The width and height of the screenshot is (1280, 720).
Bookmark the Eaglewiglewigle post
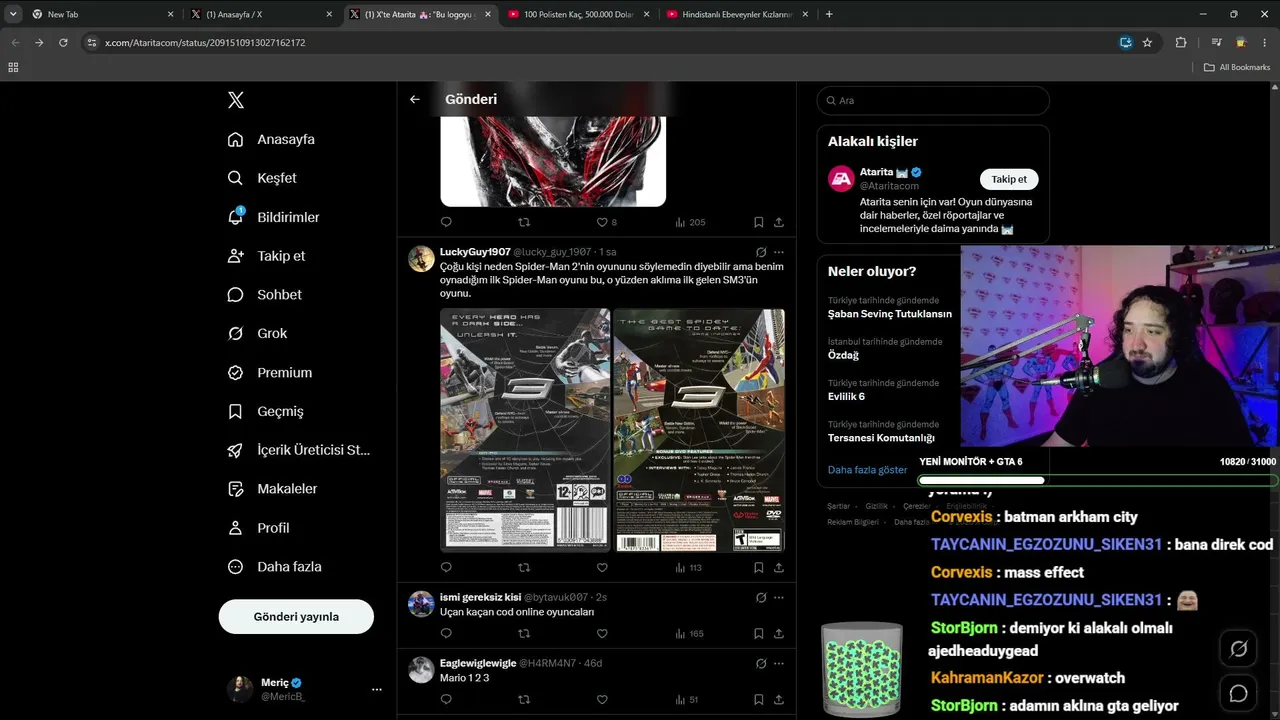pyautogui.click(x=758, y=699)
